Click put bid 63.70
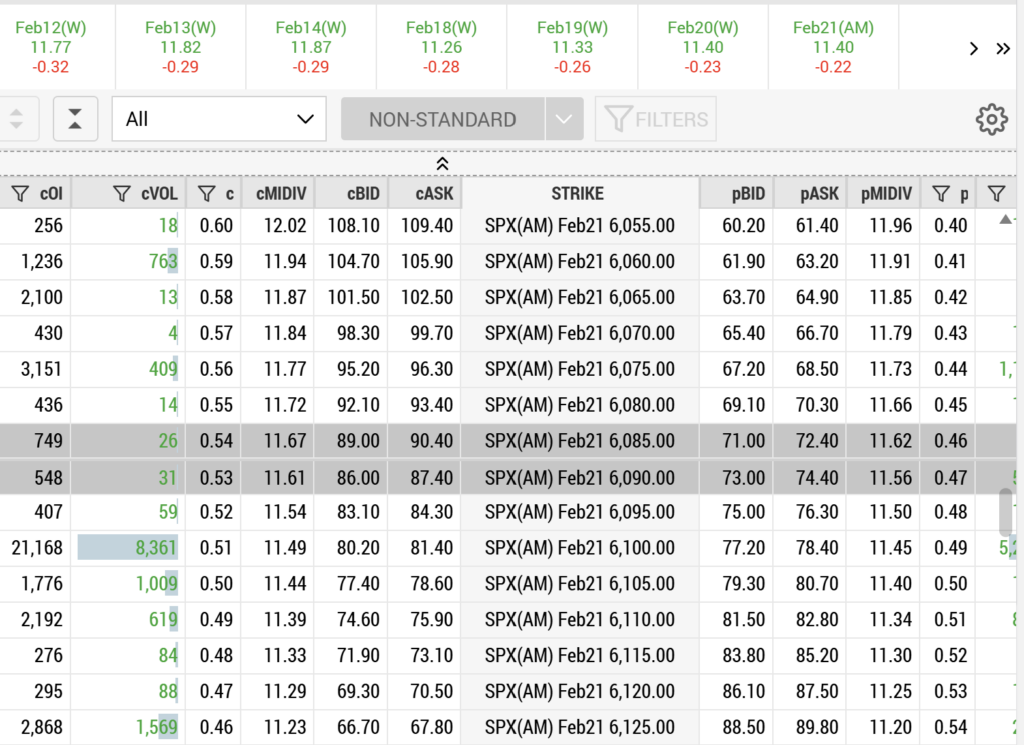This screenshot has width=1024, height=745. (743, 298)
